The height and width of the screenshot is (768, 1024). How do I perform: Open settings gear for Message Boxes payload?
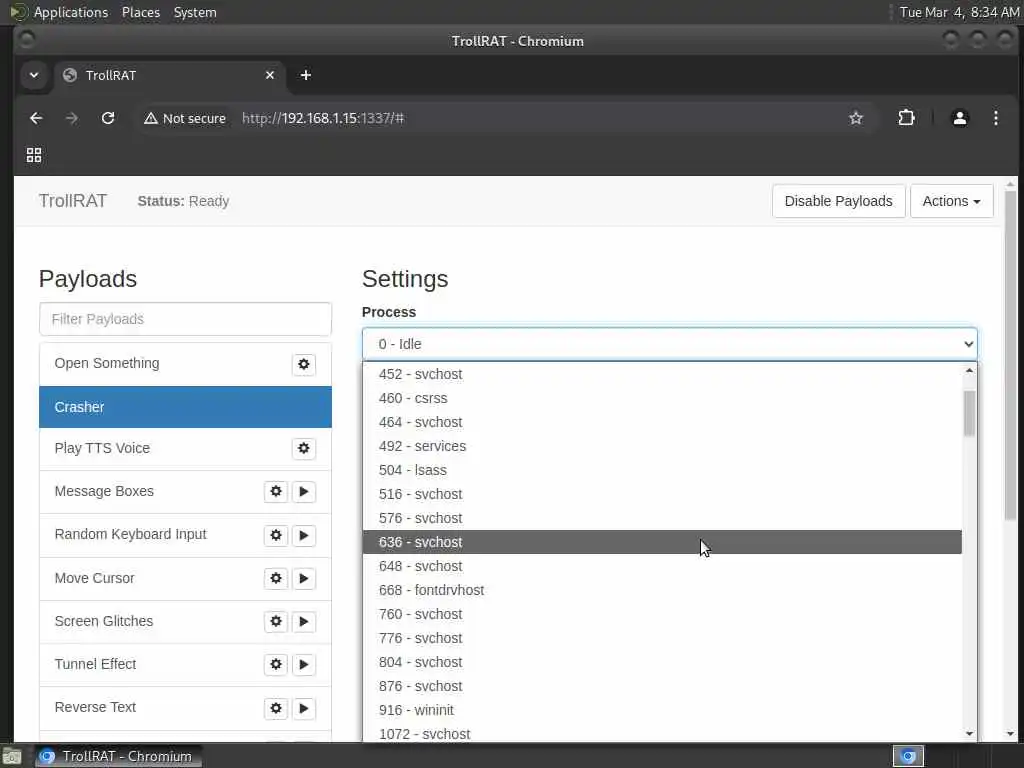(x=276, y=491)
